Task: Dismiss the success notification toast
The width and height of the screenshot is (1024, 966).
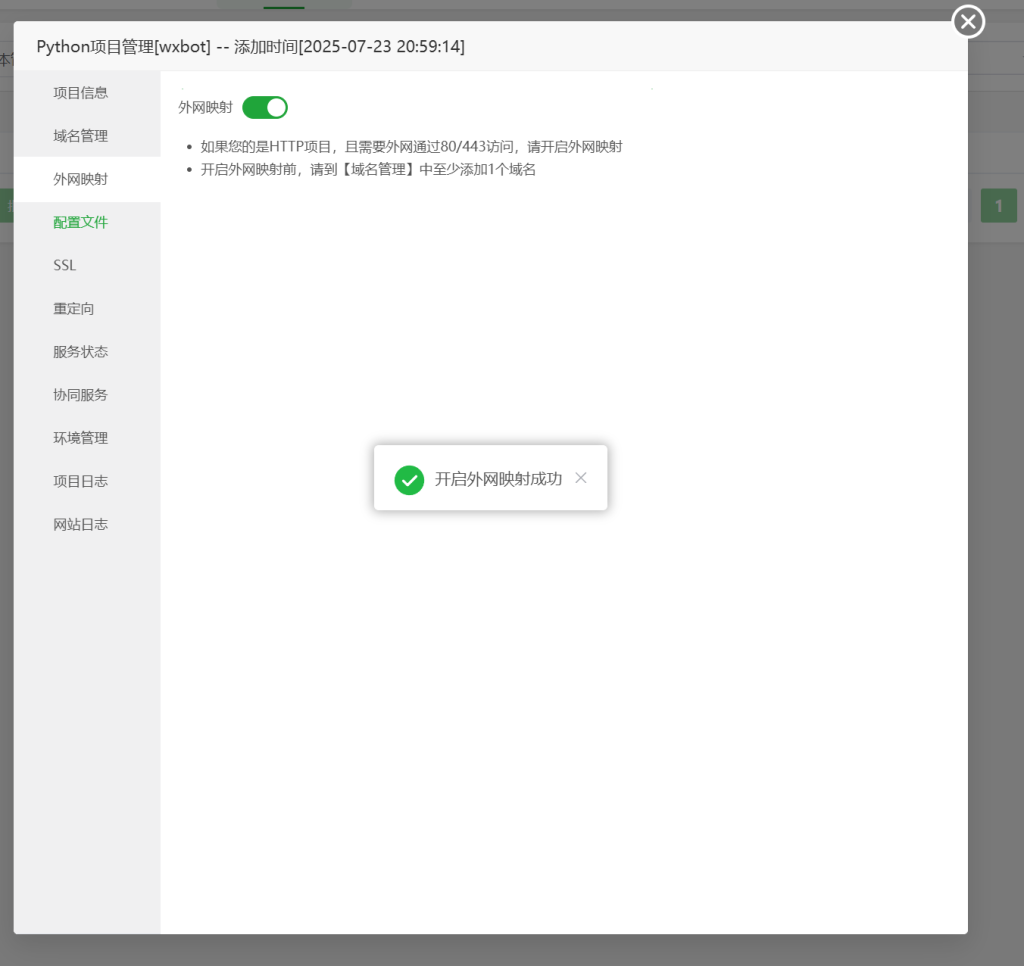Action: click(580, 478)
